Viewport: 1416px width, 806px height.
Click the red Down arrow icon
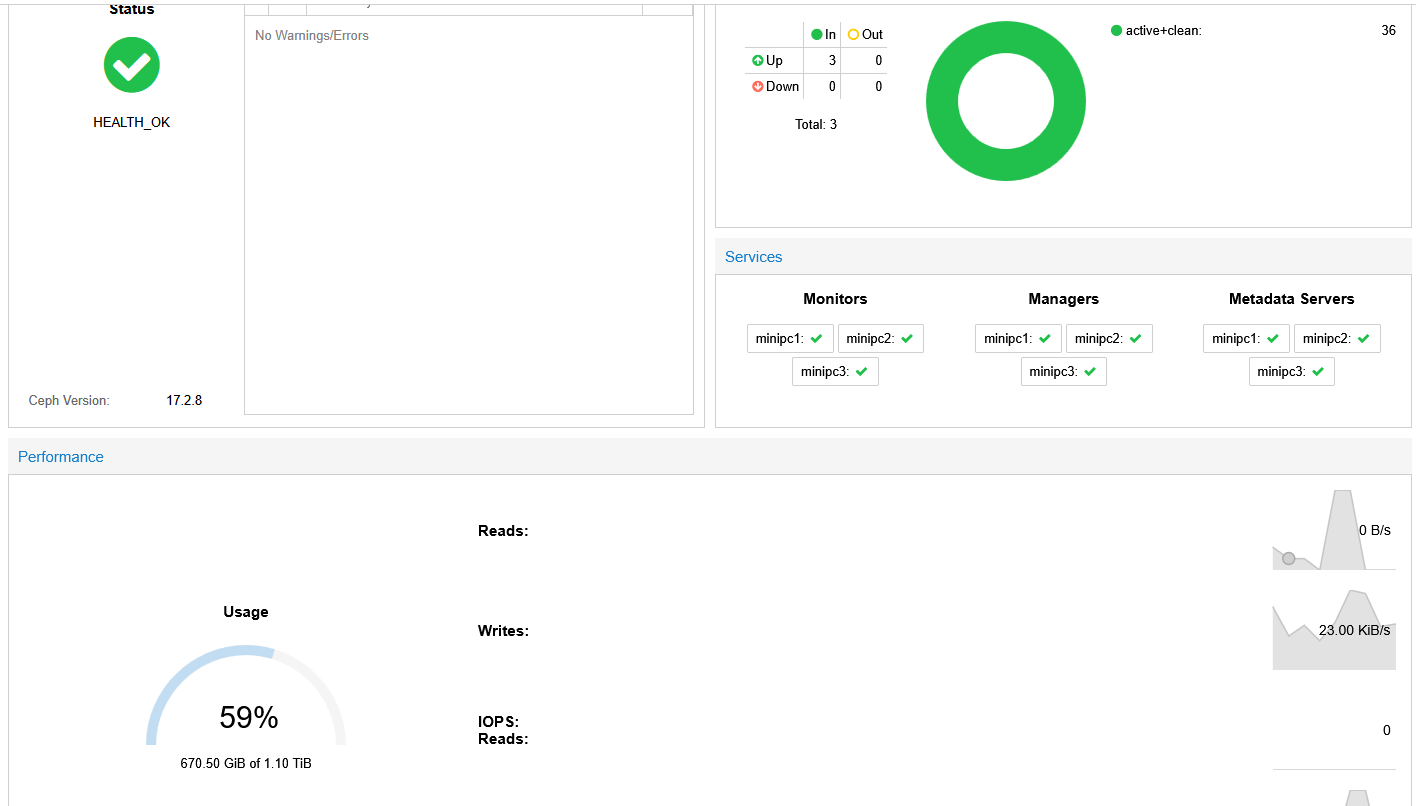tap(757, 87)
